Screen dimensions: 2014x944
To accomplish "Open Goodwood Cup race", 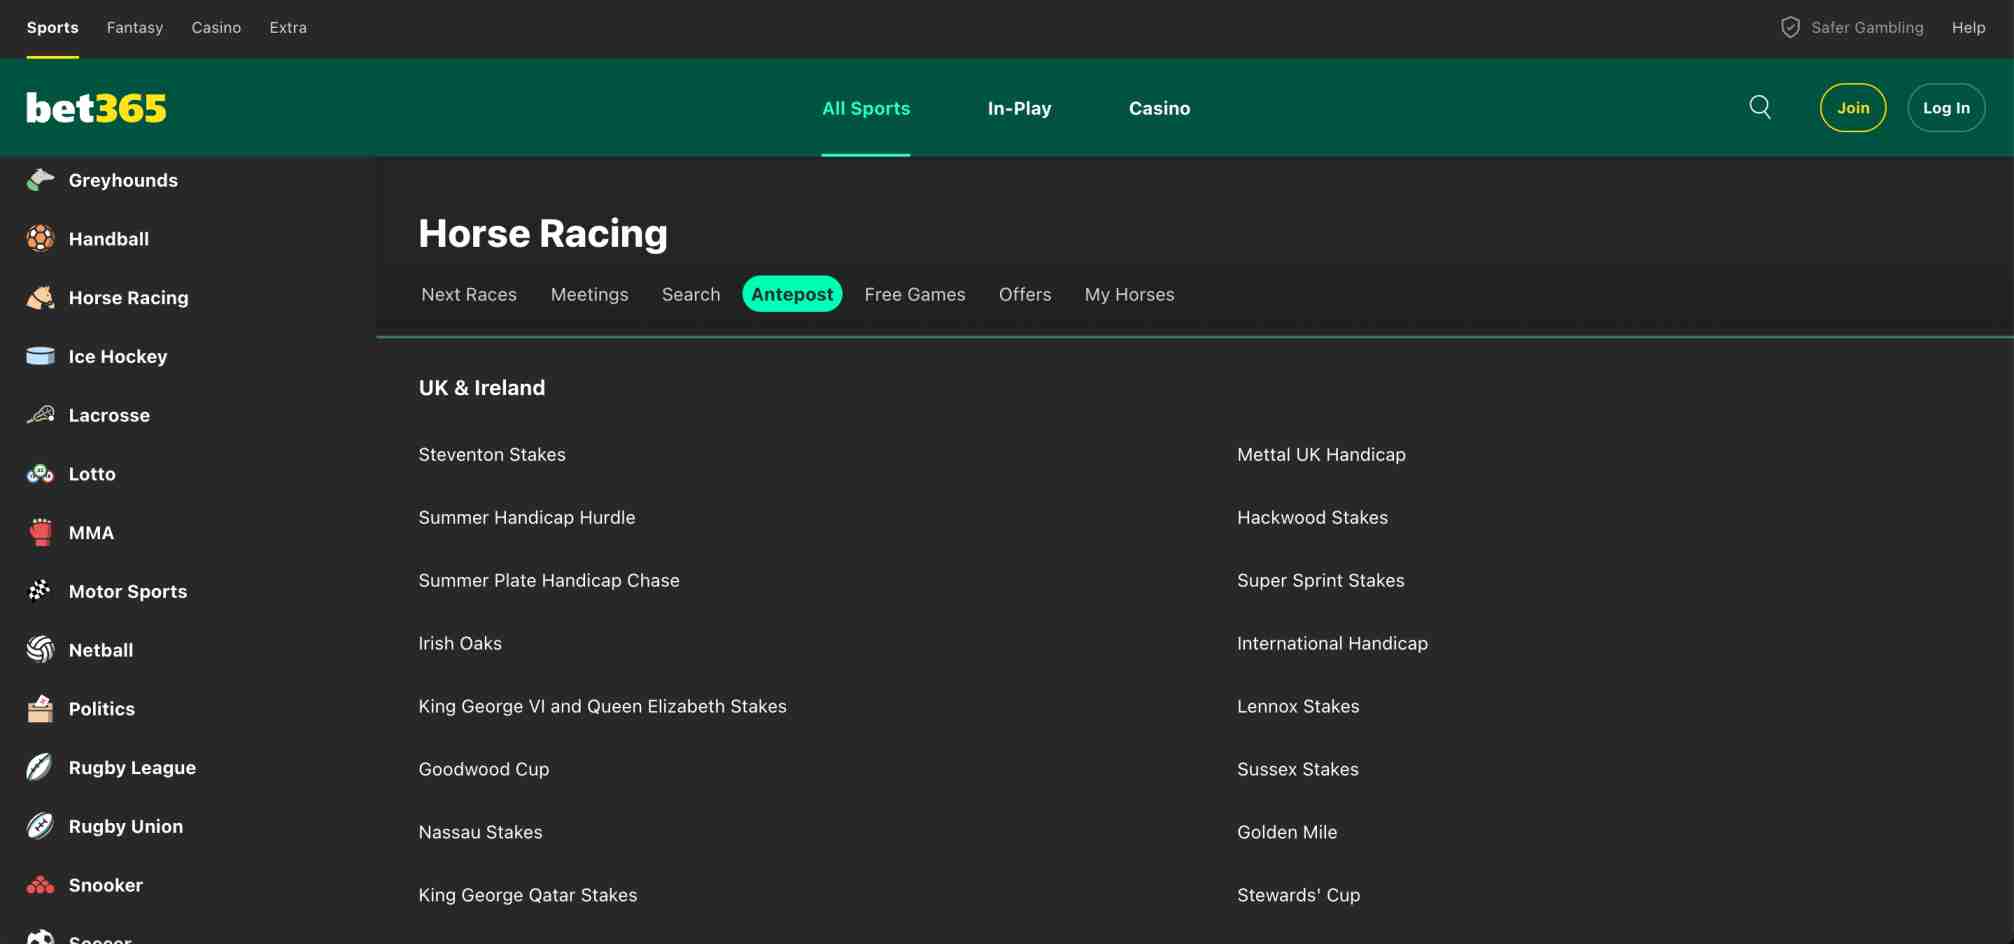I will 484,769.
